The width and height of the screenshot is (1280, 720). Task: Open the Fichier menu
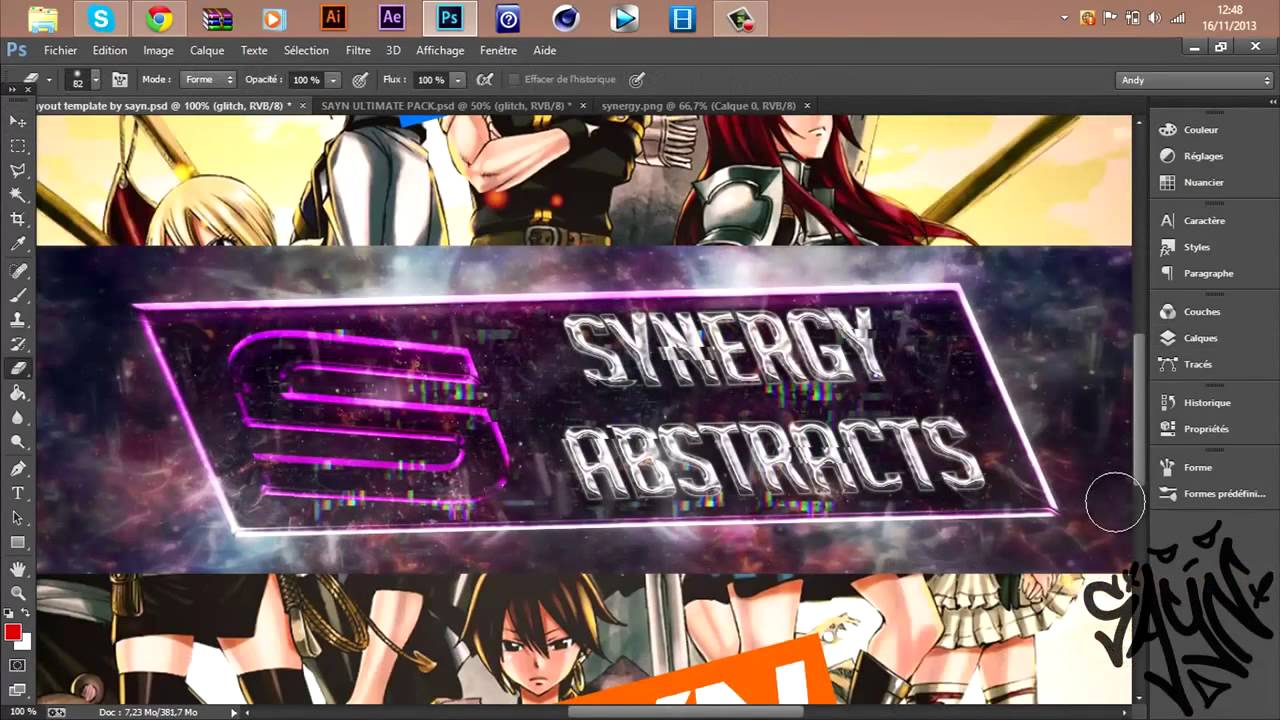[60, 50]
